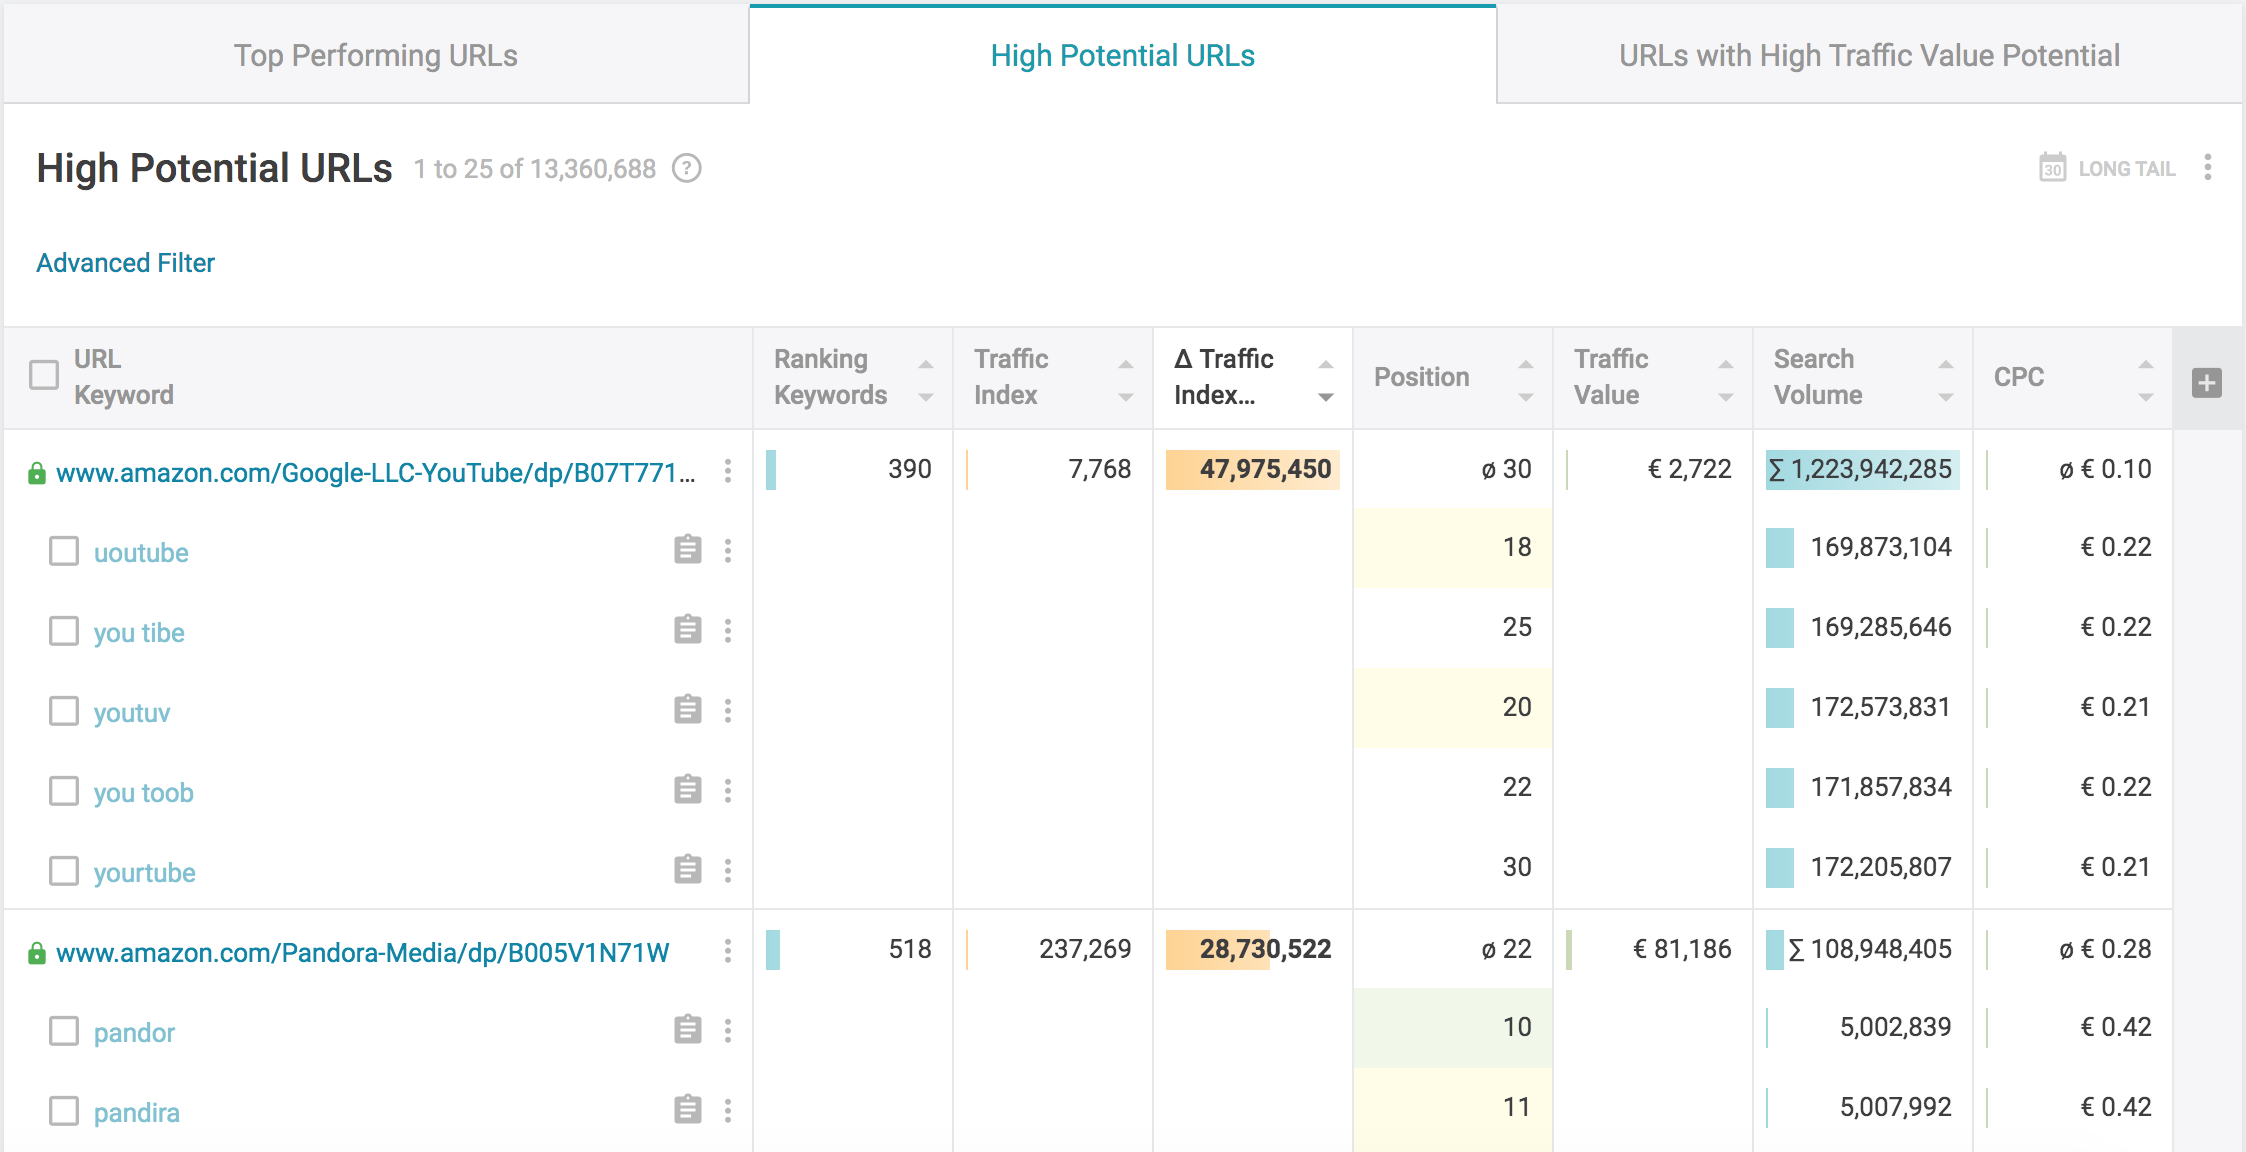Click the youtuv keyword link

(x=132, y=712)
